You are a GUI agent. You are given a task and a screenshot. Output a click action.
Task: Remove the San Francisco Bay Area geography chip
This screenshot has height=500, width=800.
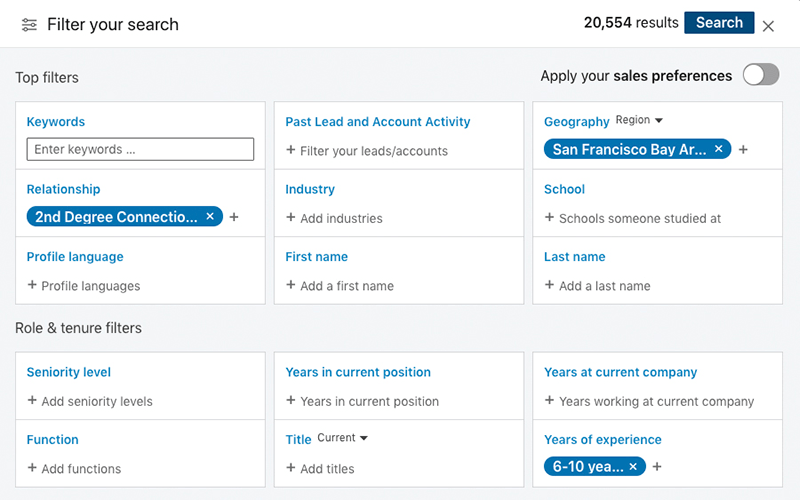click(718, 149)
